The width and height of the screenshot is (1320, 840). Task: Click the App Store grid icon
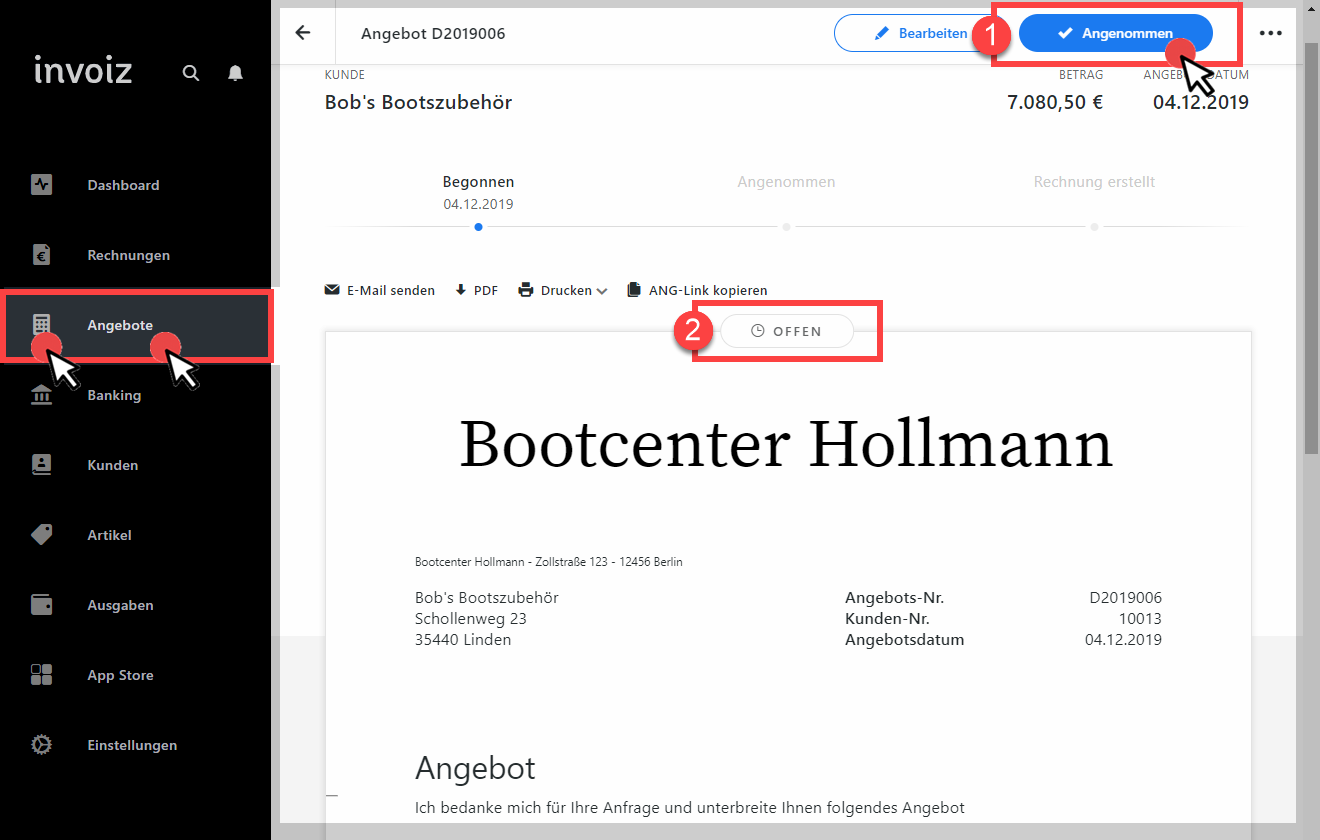[41, 675]
